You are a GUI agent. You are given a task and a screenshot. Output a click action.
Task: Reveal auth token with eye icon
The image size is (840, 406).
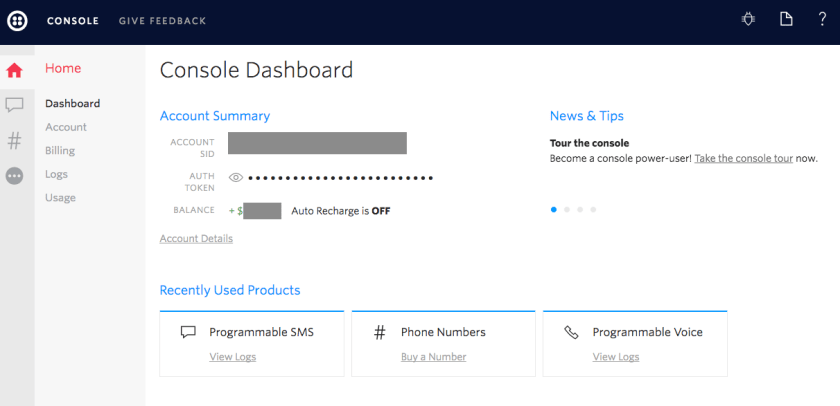236,178
